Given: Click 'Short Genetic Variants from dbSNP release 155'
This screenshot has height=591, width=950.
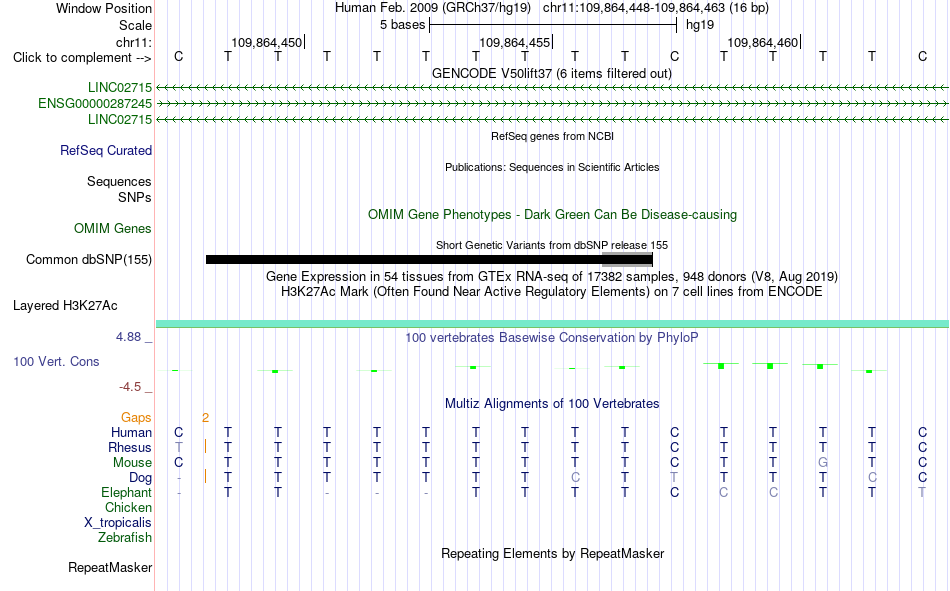Looking at the screenshot, I should [552, 245].
